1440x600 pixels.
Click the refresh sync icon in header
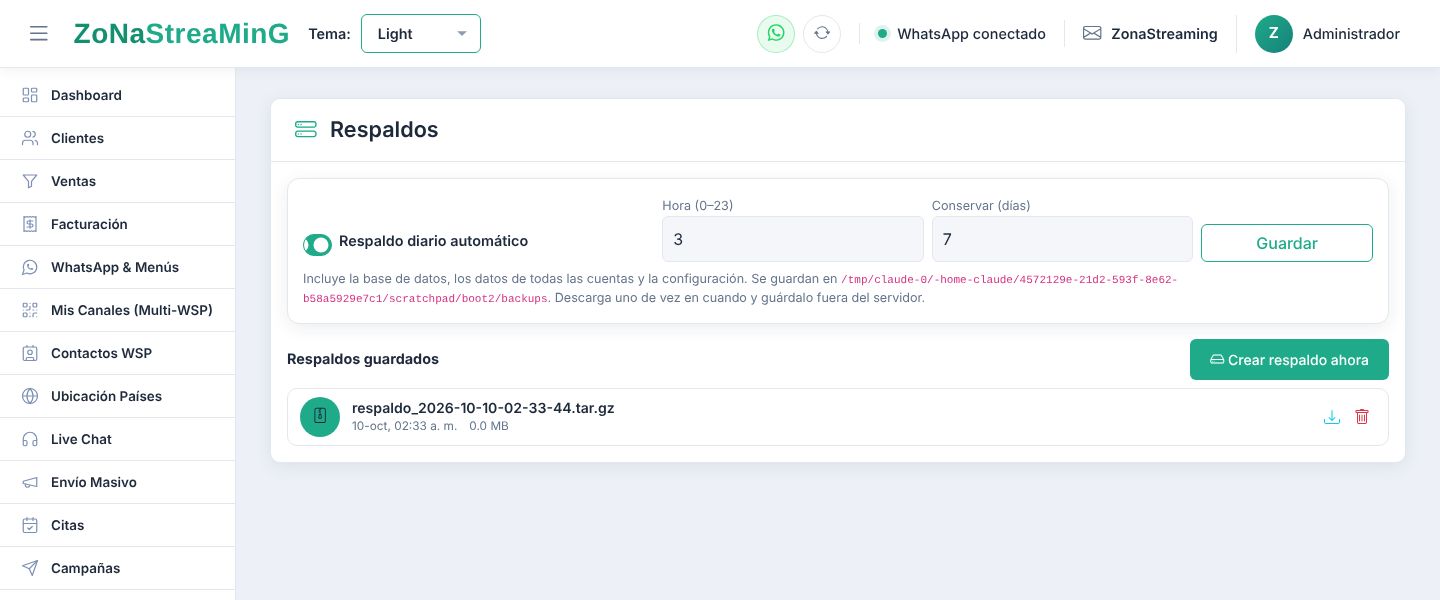822,34
